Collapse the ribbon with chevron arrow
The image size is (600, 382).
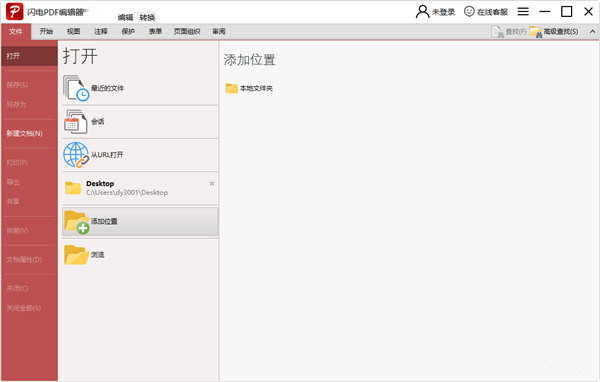[x=592, y=32]
